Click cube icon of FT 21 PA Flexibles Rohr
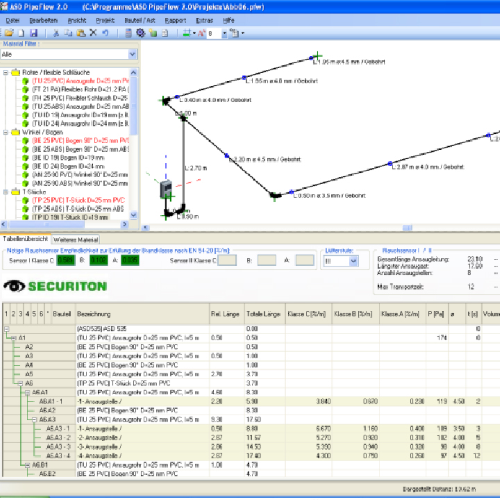Image resolution: width=500 pixels, height=500 pixels. pyautogui.click(x=26, y=90)
